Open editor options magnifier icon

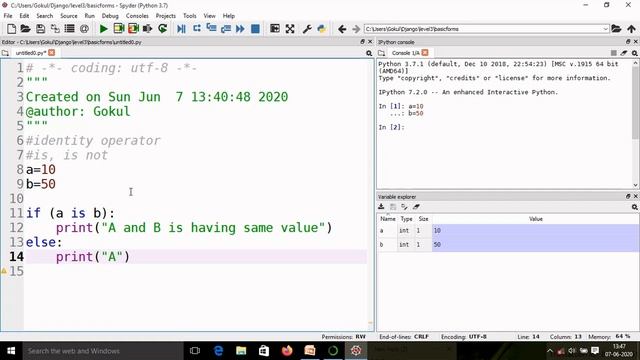click(x=369, y=53)
